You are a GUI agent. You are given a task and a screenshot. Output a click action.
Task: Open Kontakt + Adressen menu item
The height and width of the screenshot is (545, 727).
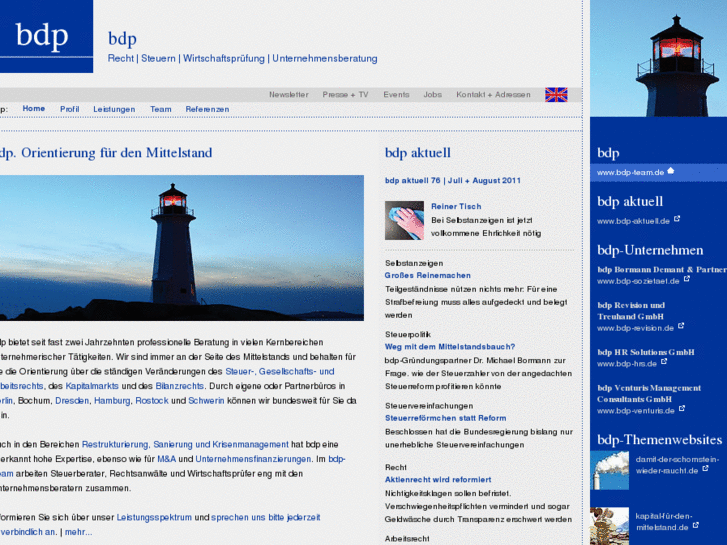493,95
